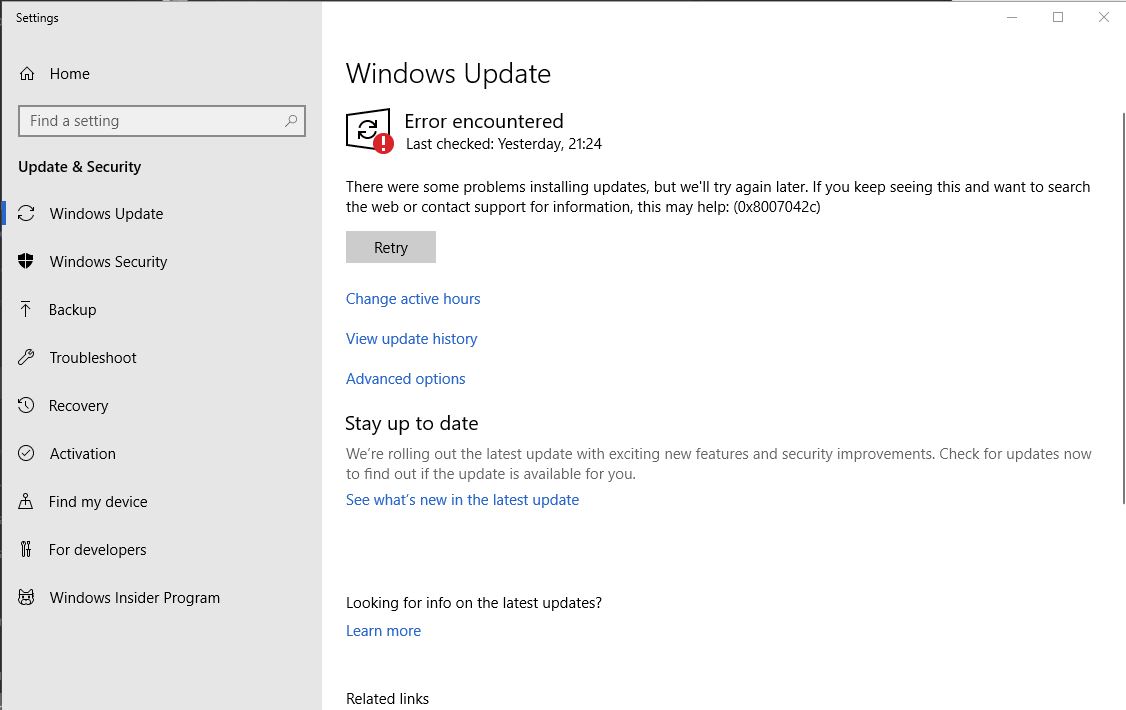Open View update history link

411,339
